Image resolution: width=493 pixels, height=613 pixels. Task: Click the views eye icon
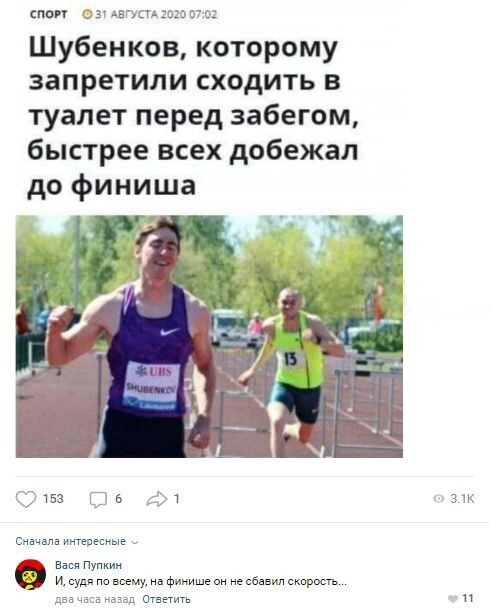[x=439, y=498]
